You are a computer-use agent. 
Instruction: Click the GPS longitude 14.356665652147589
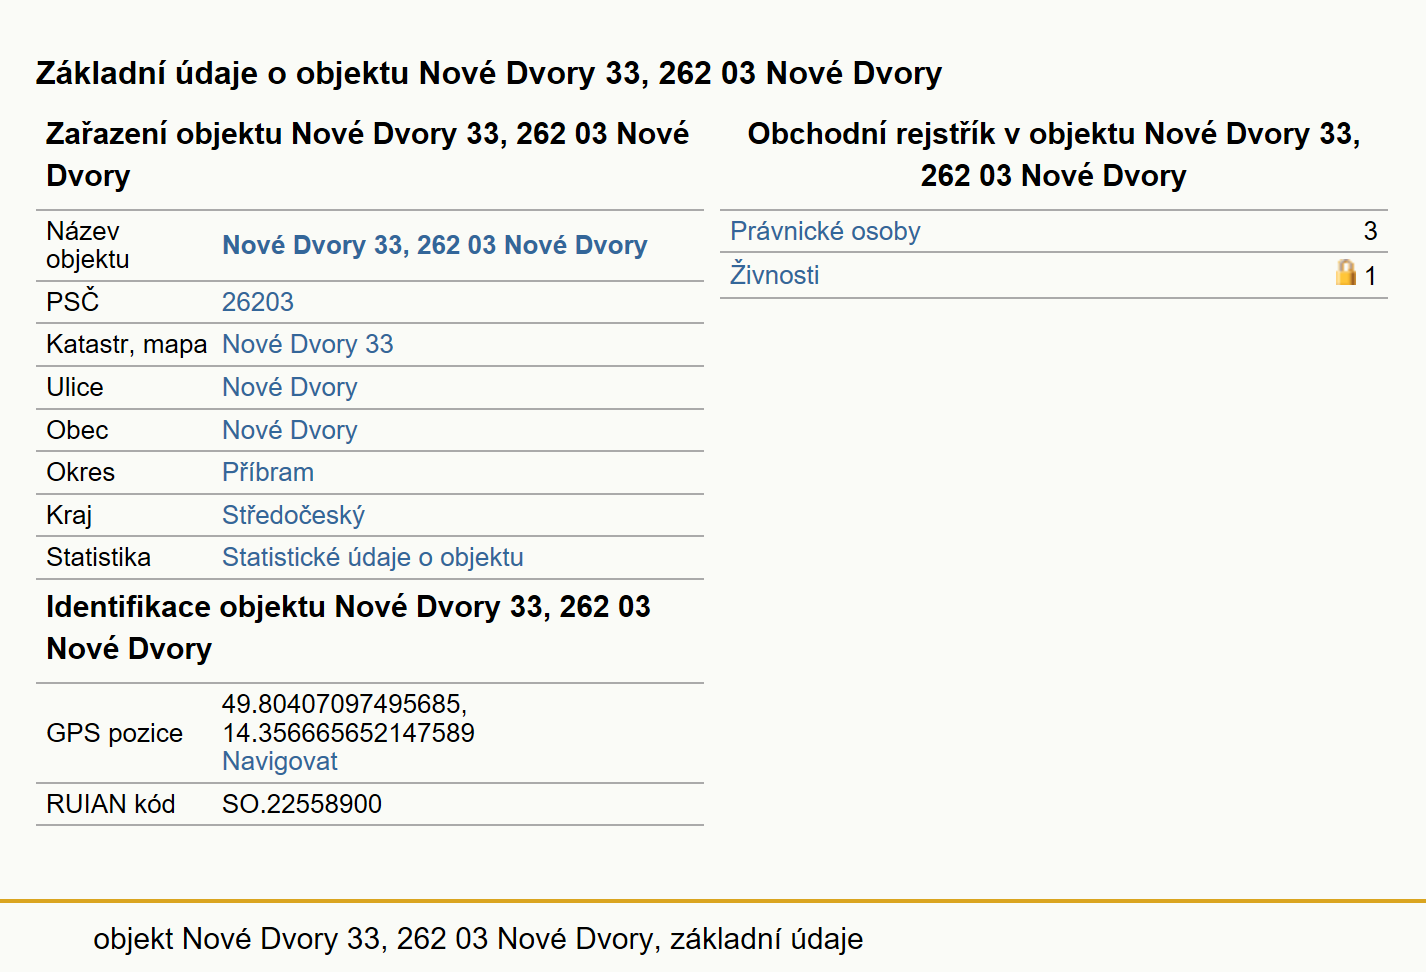(x=348, y=733)
